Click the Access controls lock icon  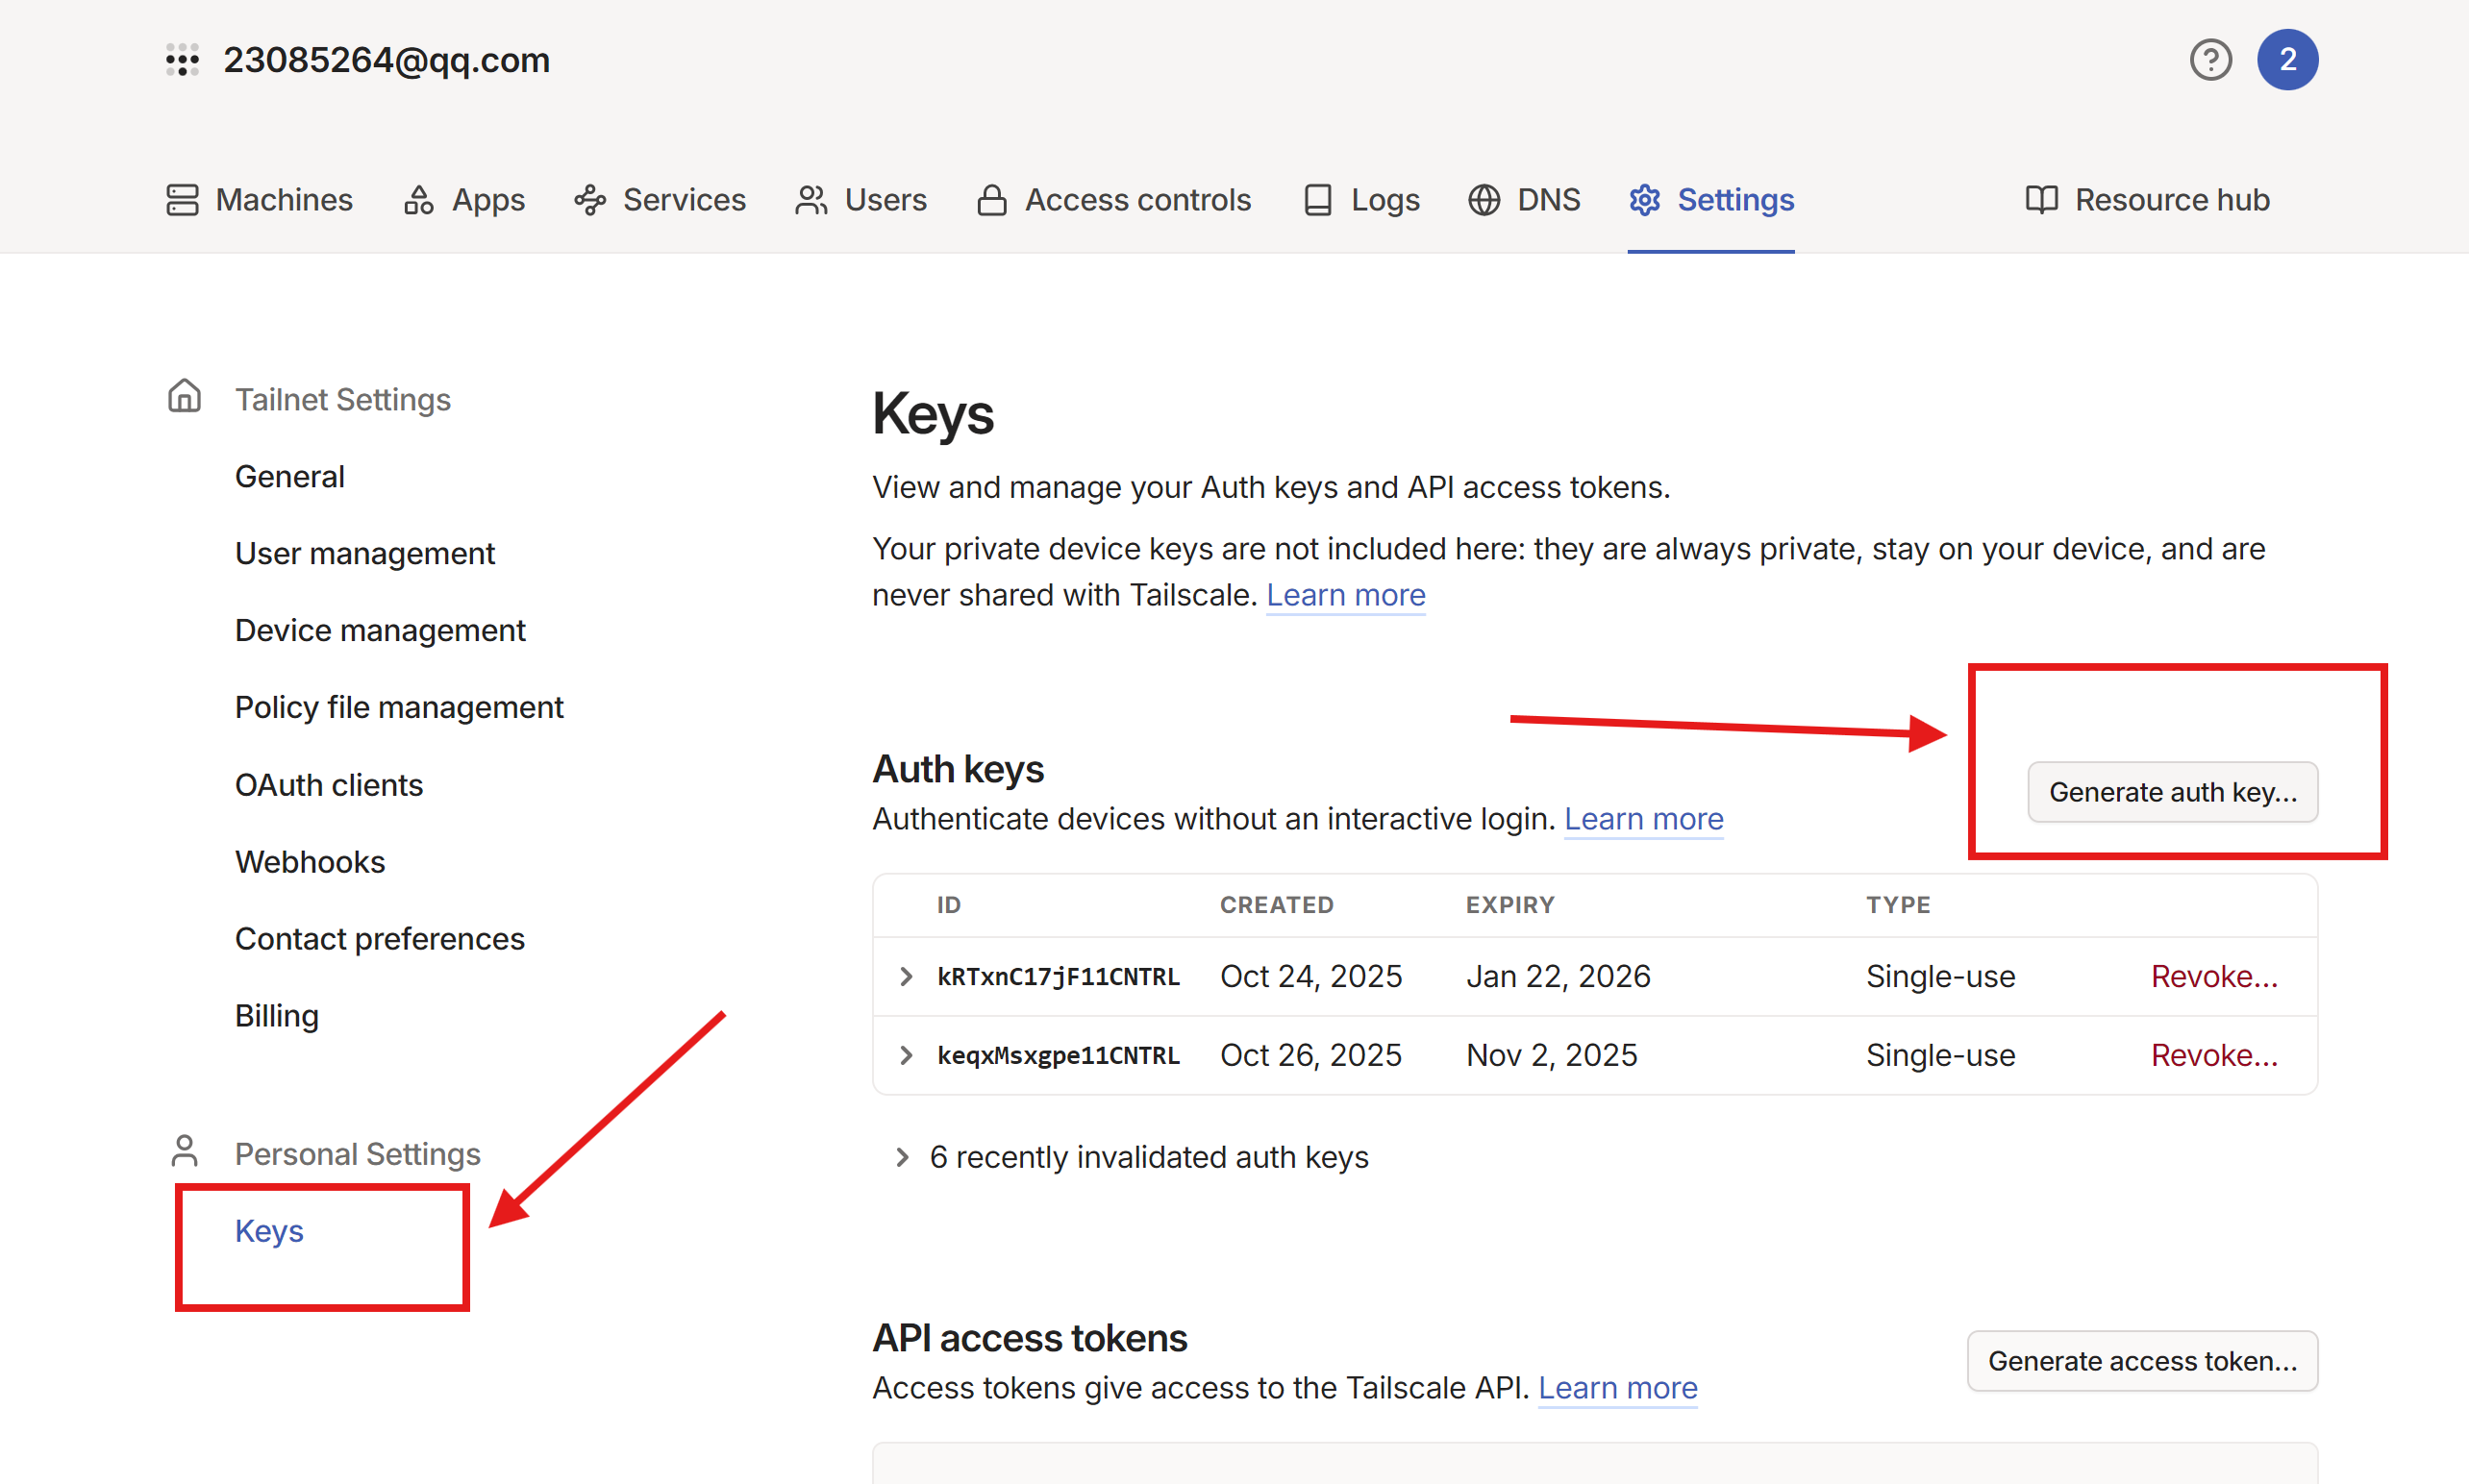click(991, 200)
